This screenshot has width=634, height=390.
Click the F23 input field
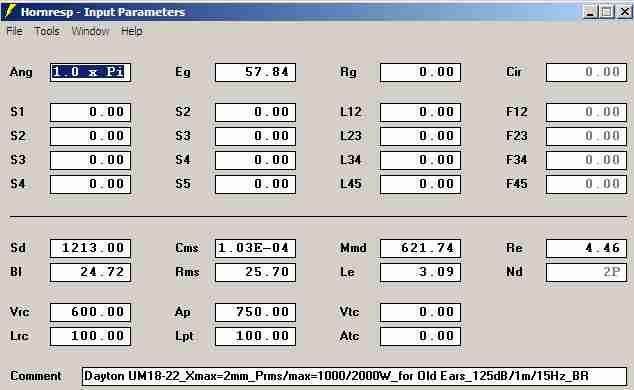[586, 136]
